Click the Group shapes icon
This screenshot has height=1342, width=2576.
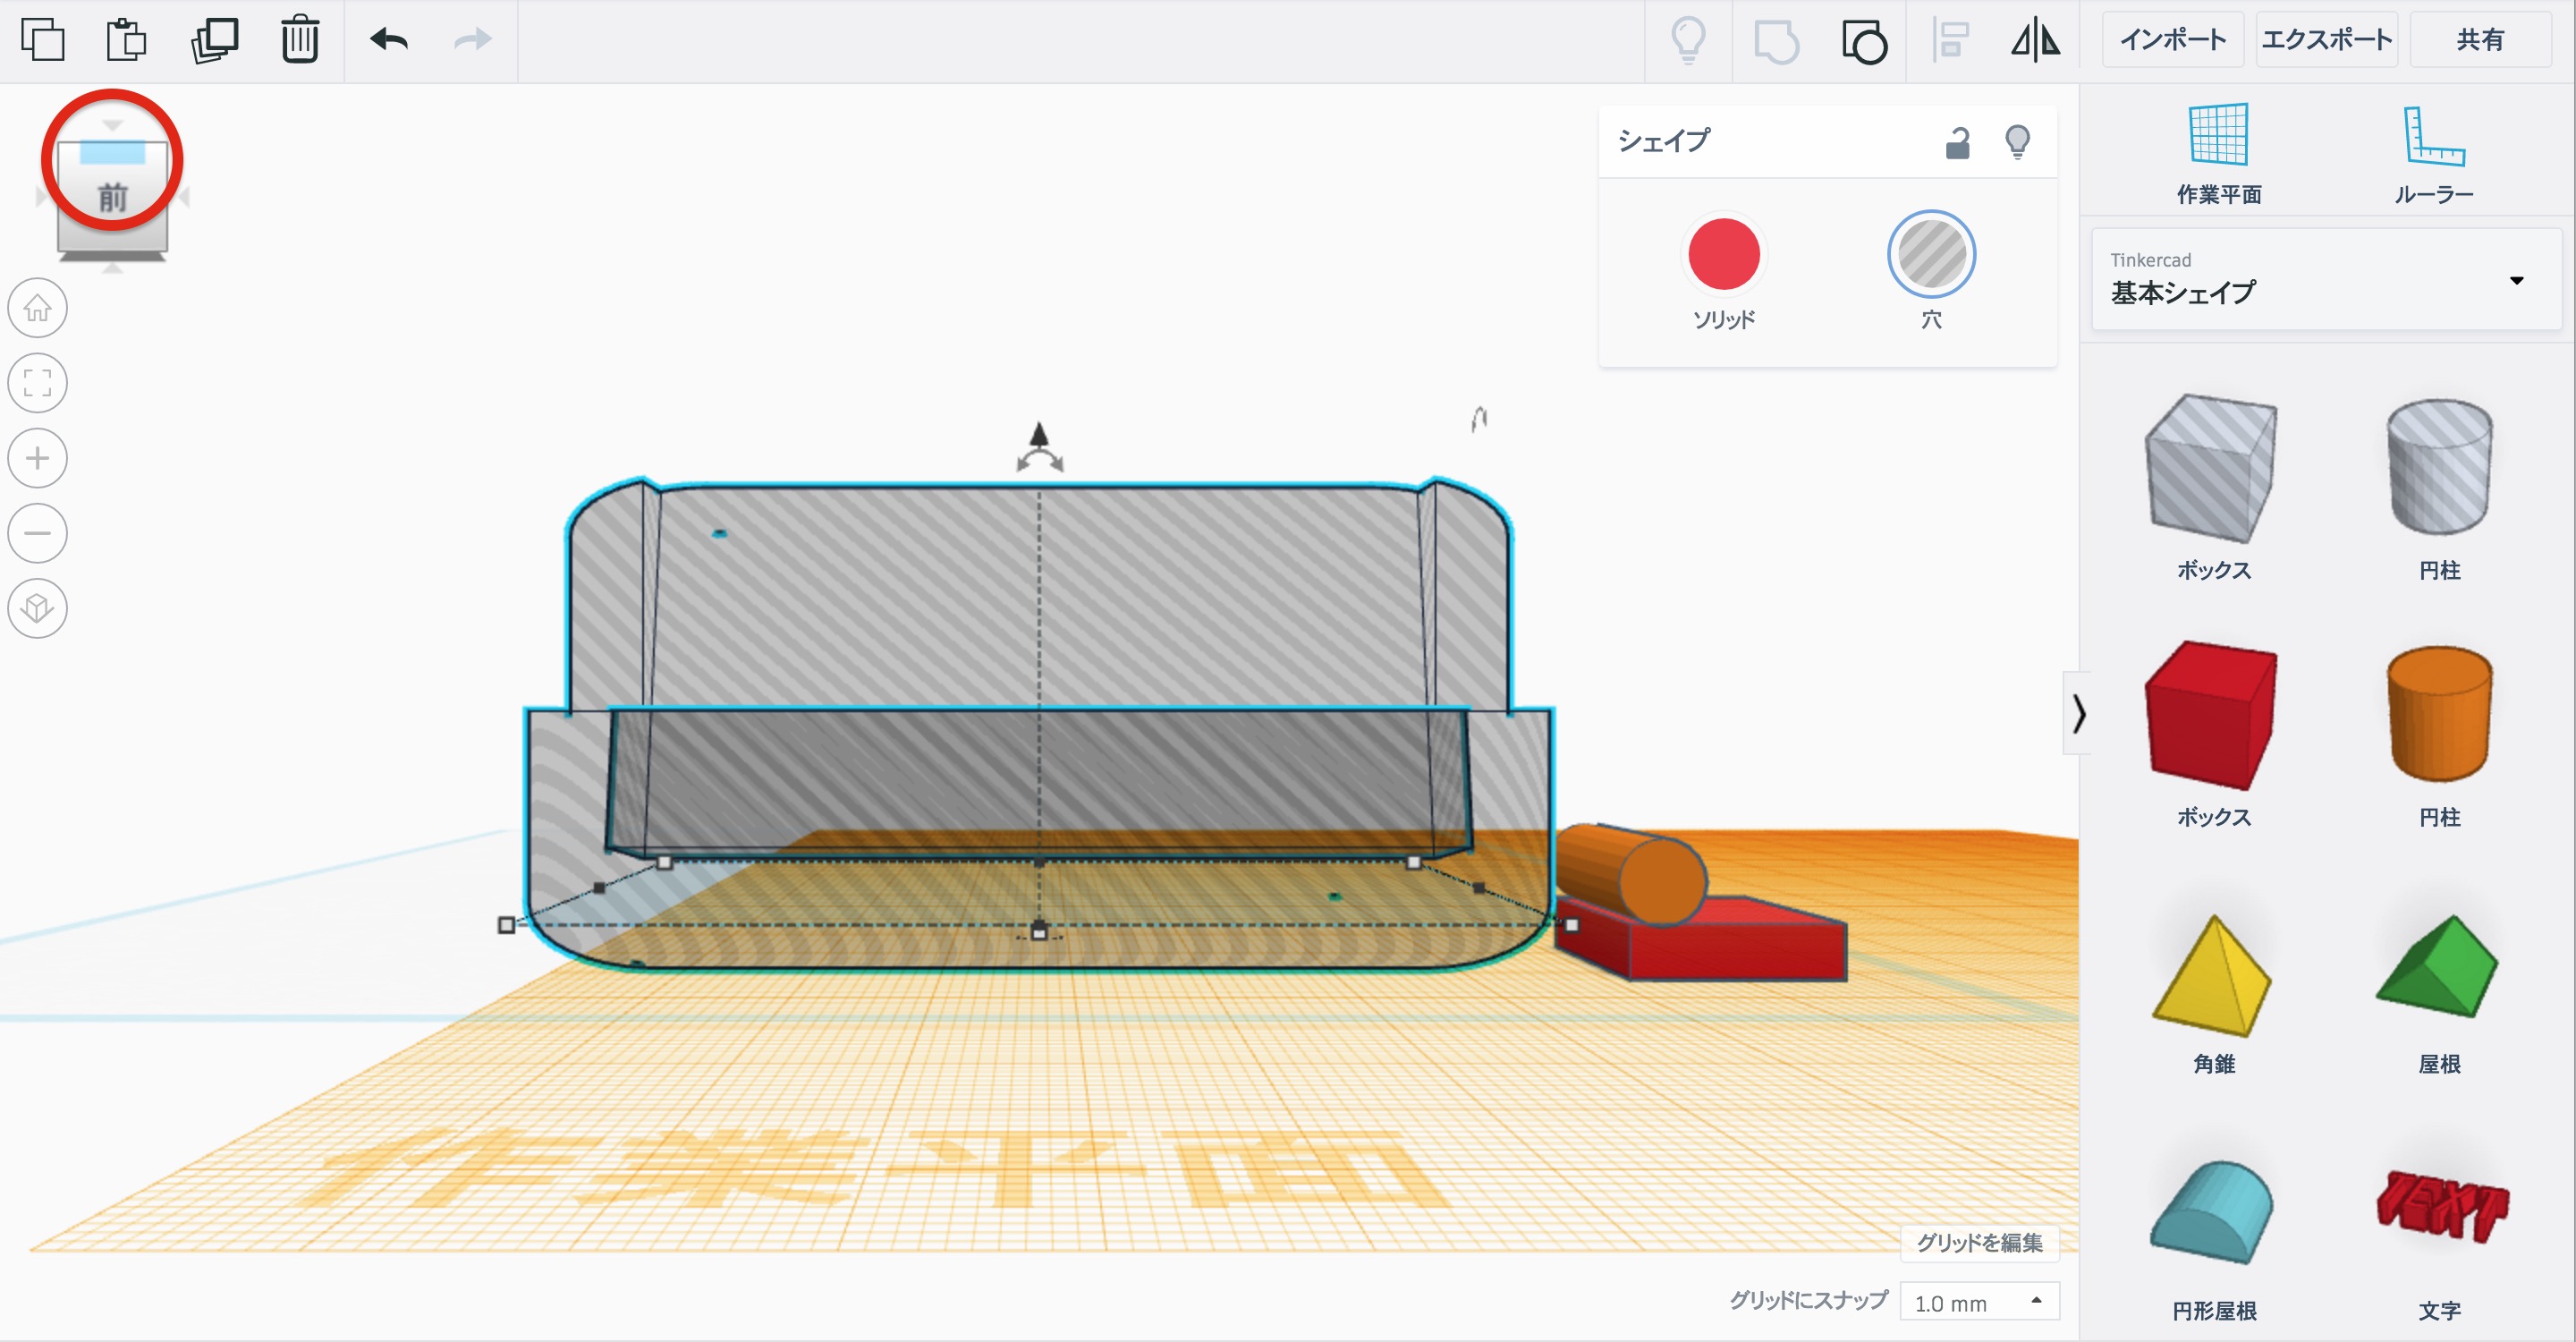point(1776,41)
